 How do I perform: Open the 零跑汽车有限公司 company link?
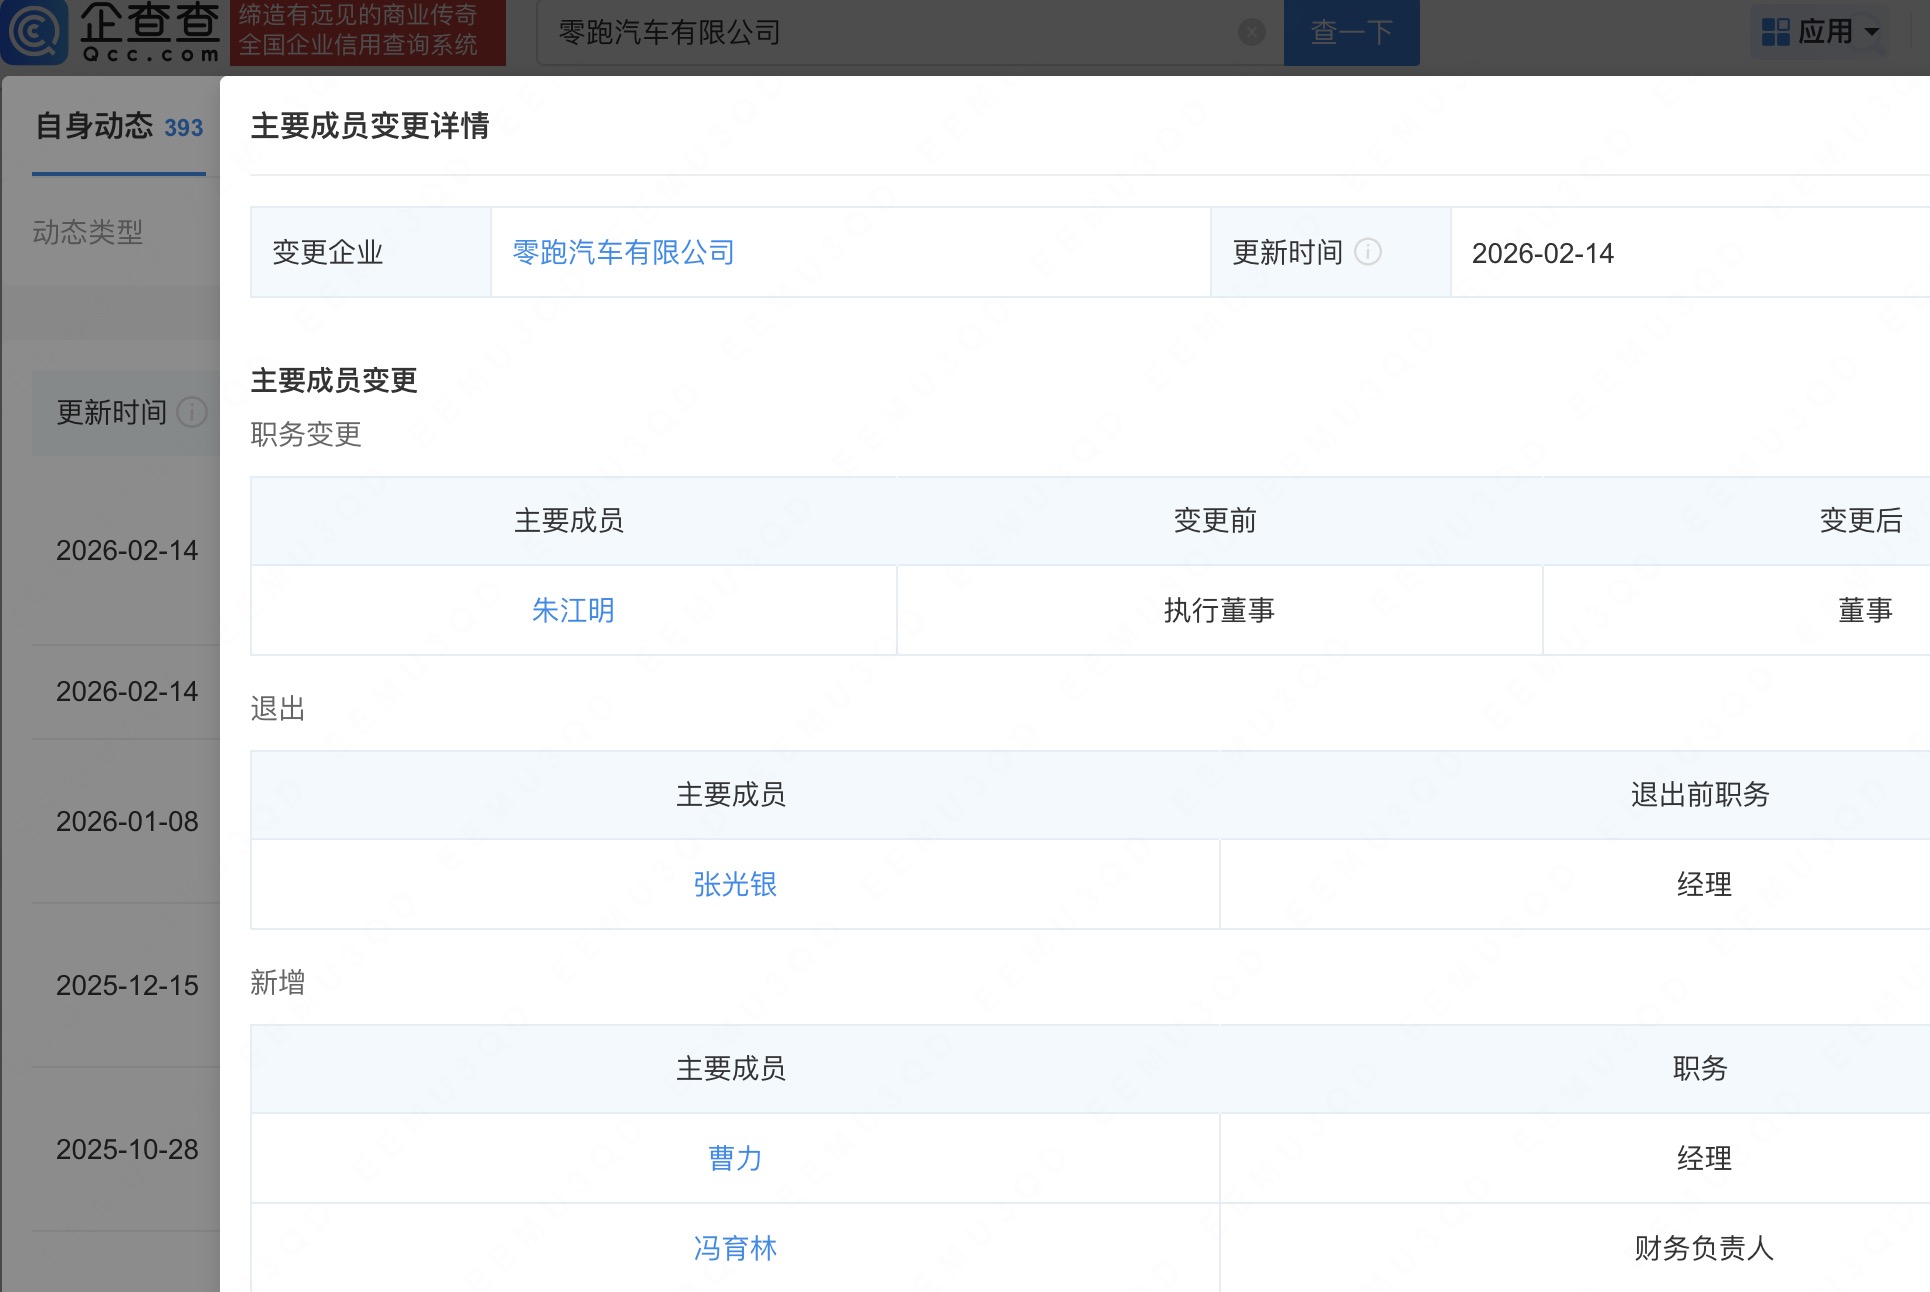(x=623, y=252)
